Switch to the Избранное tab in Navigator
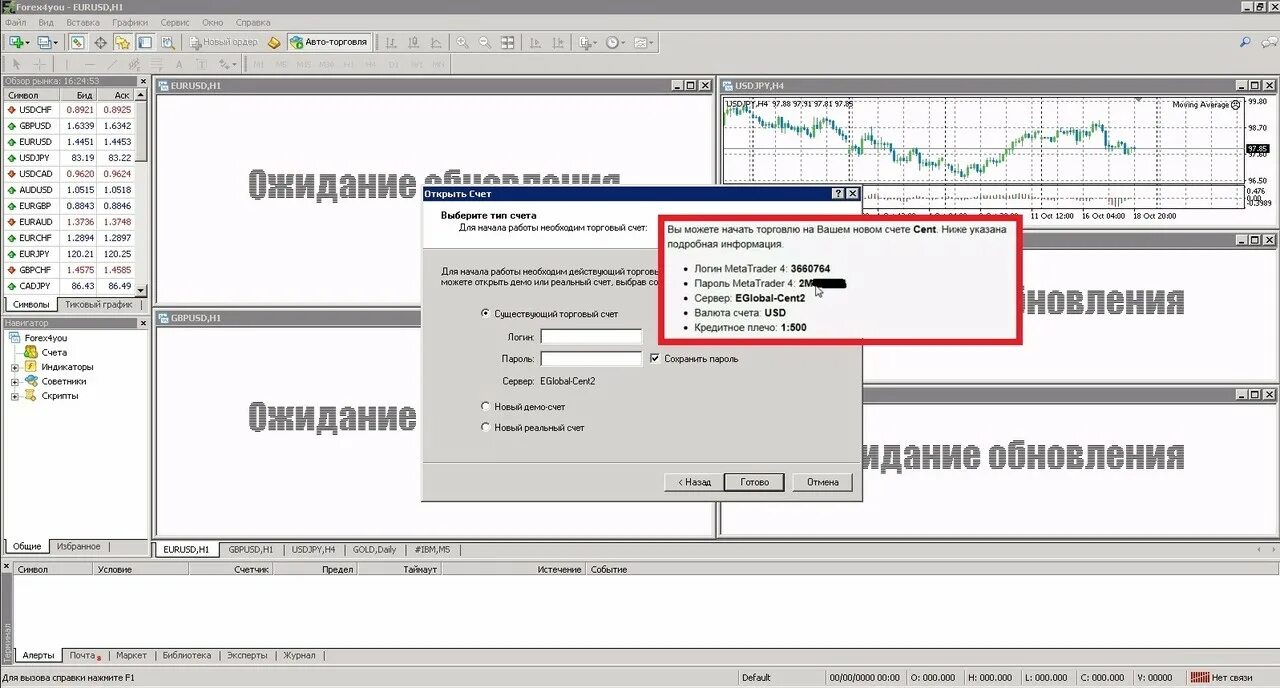This screenshot has width=1280, height=688. pos(78,546)
